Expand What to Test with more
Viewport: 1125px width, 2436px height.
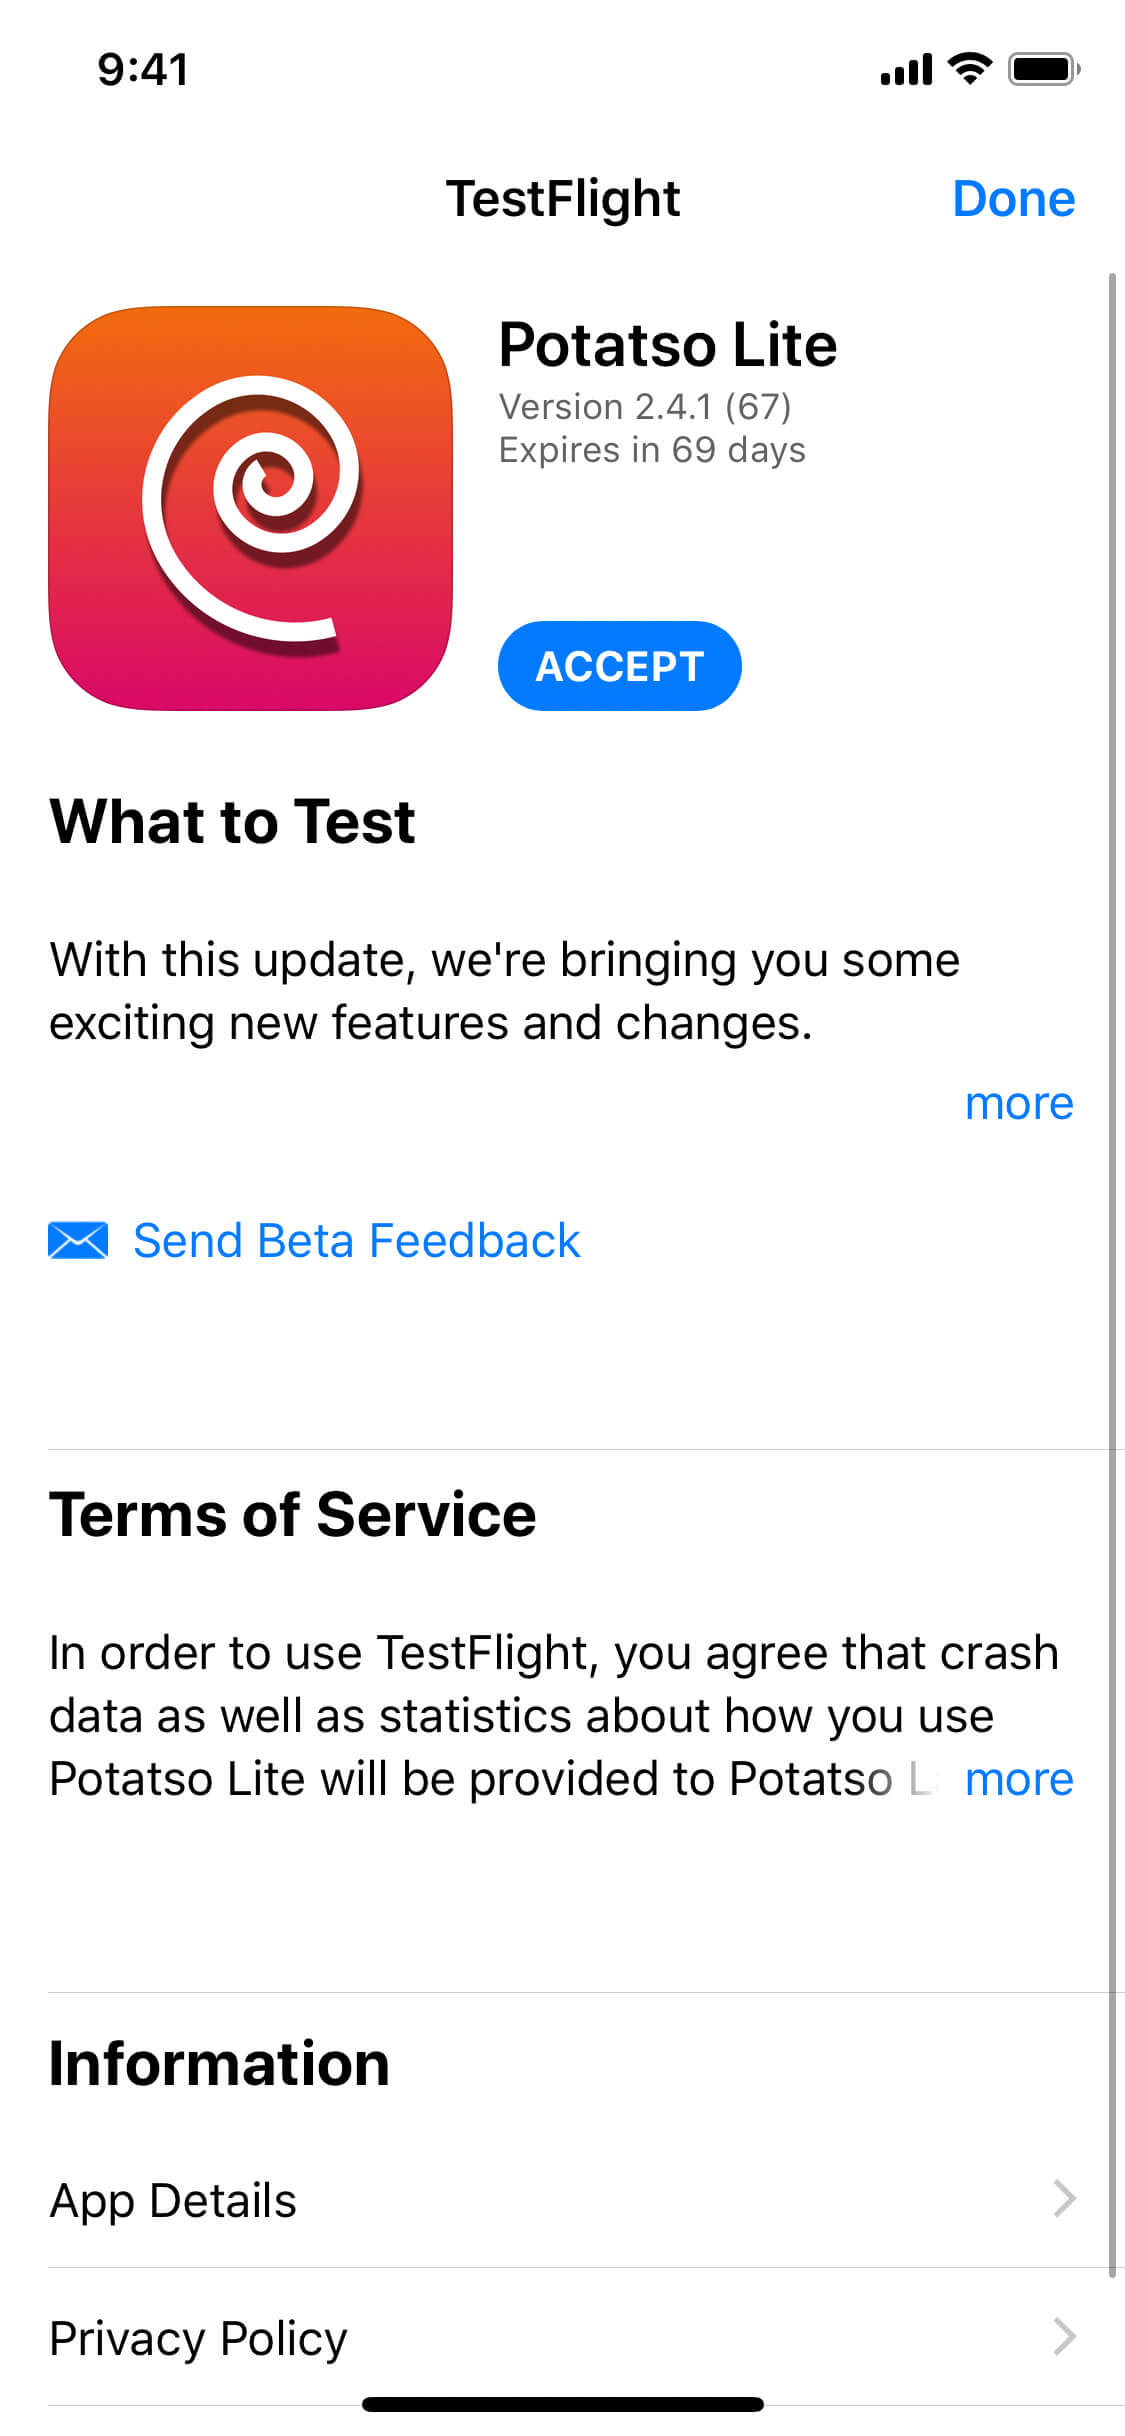point(1018,1103)
